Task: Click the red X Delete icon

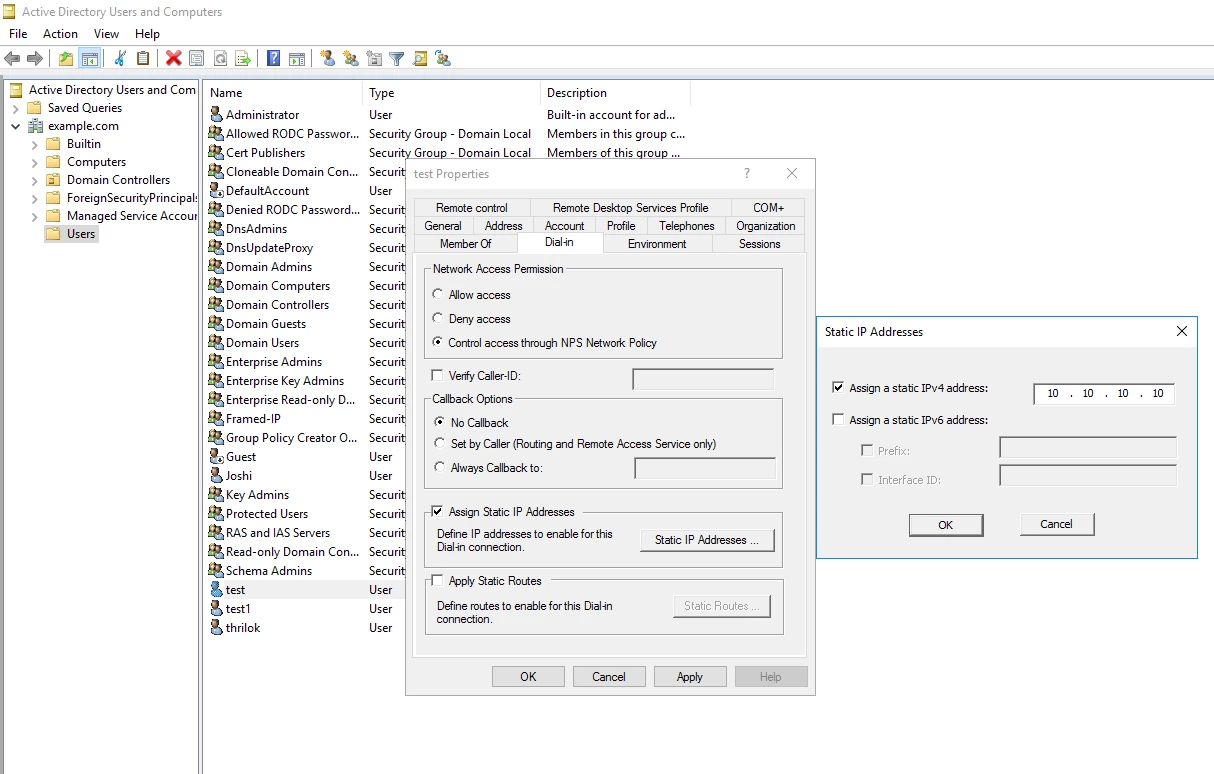Action: click(174, 59)
